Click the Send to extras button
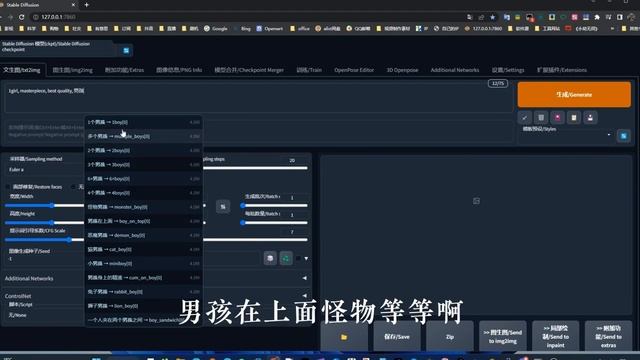The width and height of the screenshot is (640, 360). point(608,337)
